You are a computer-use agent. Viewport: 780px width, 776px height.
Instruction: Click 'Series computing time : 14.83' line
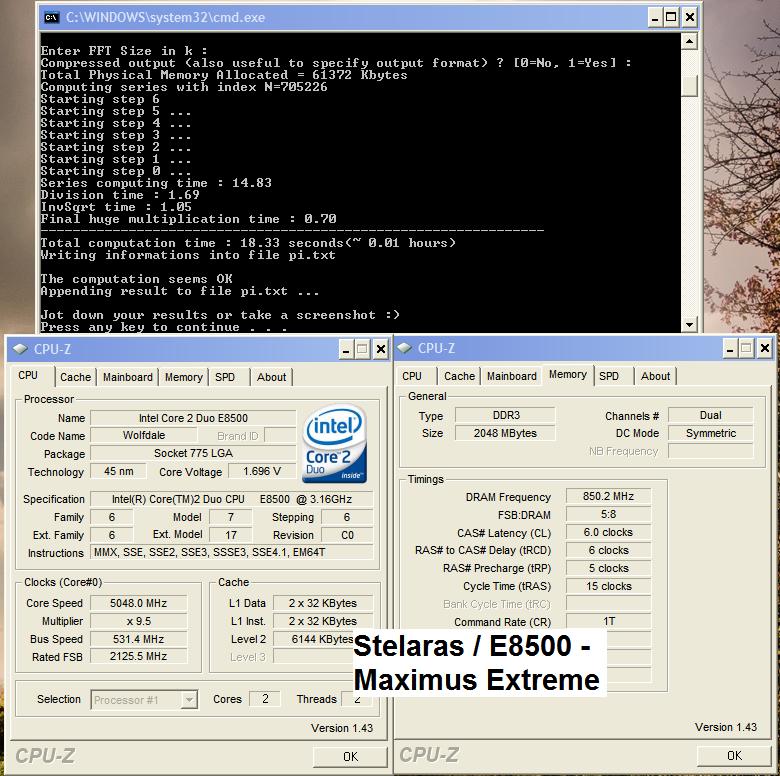point(156,183)
